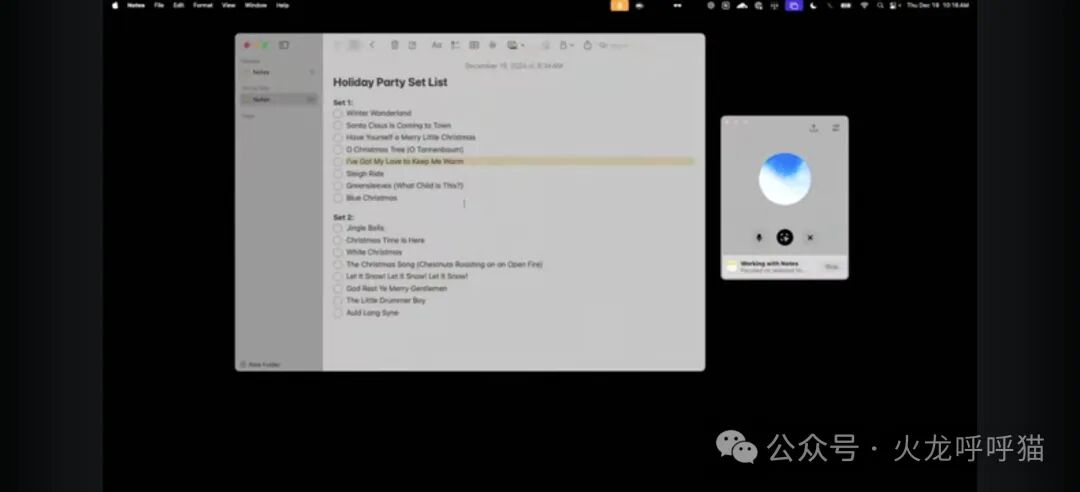
Task: Click the battery icon in menu bar
Action: 846,6
